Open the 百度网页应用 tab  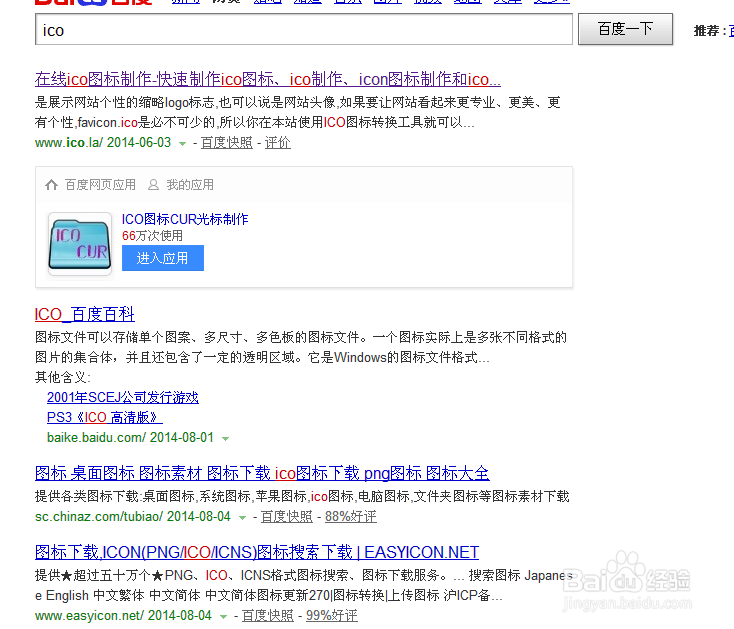(x=100, y=185)
